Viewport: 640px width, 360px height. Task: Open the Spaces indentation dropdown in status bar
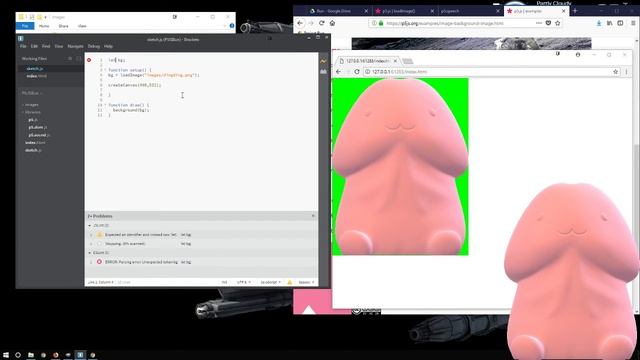click(x=306, y=282)
